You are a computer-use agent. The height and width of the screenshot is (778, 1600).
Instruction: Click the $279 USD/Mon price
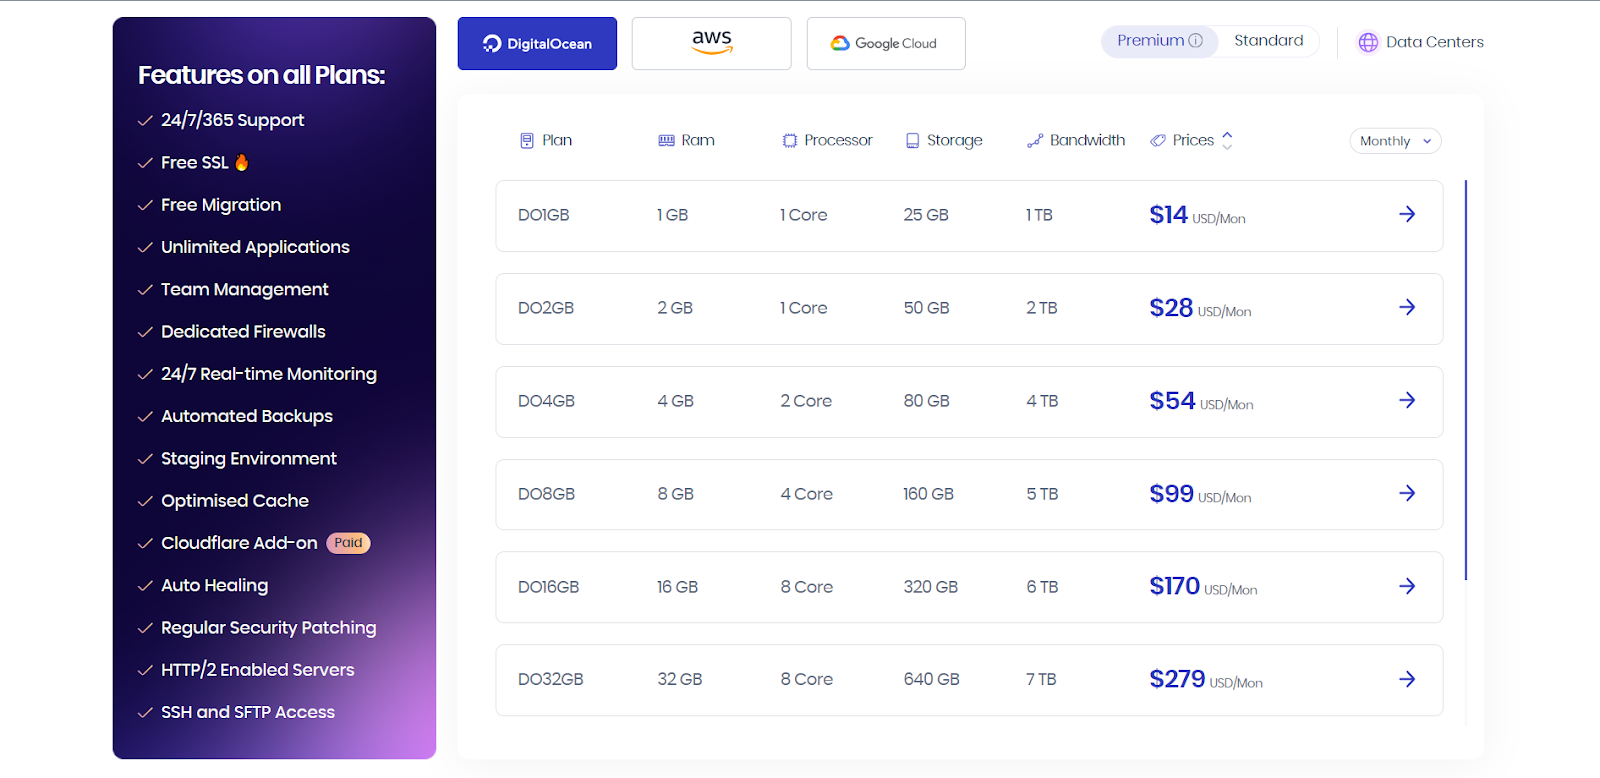coord(1206,679)
